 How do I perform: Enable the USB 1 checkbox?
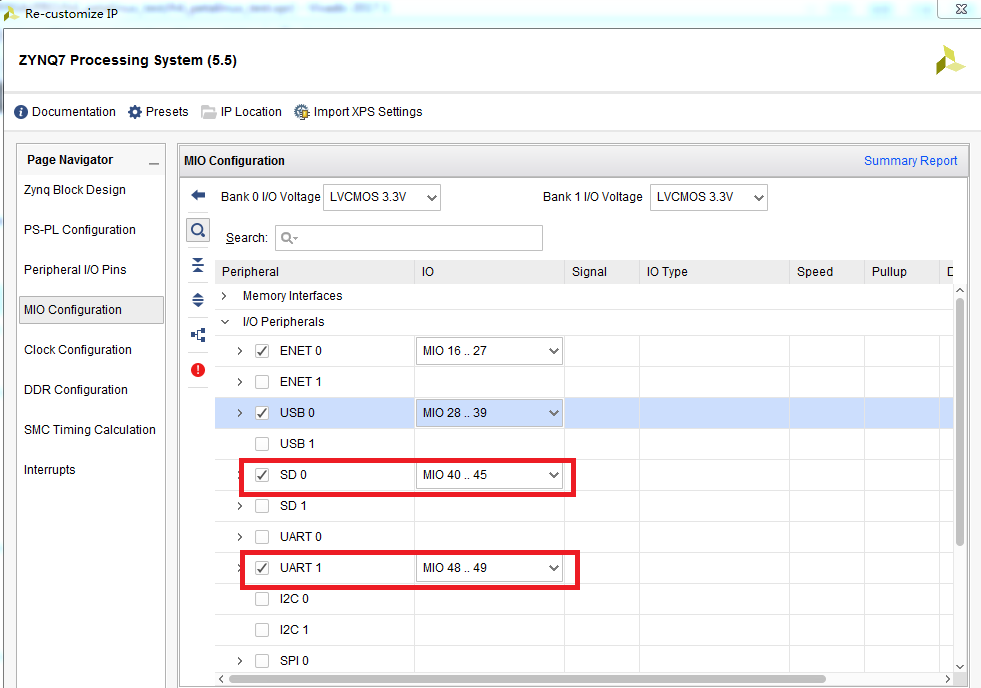point(262,444)
